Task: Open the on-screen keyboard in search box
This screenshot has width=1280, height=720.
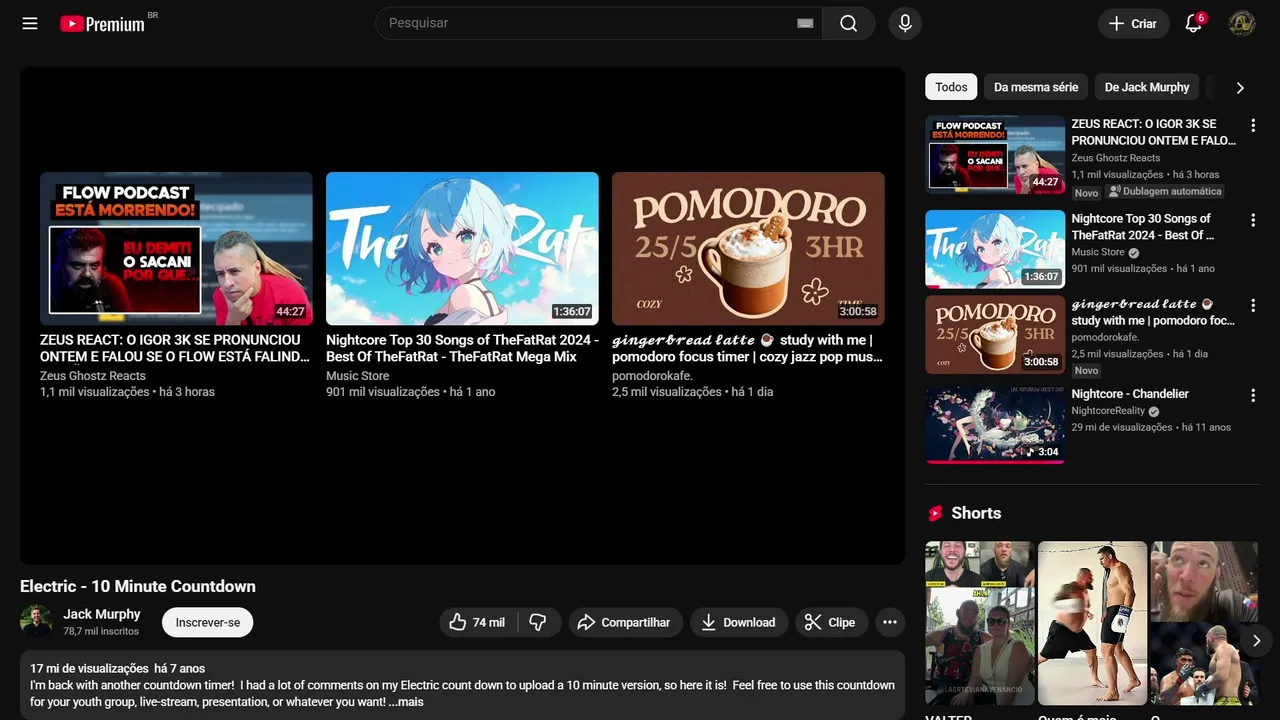Action: pyautogui.click(x=805, y=23)
